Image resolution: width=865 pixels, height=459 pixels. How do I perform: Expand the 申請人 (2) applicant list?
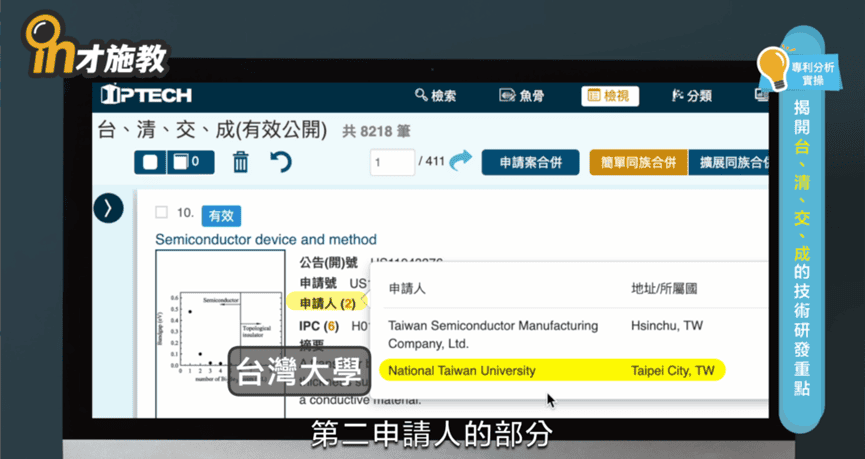(x=327, y=303)
